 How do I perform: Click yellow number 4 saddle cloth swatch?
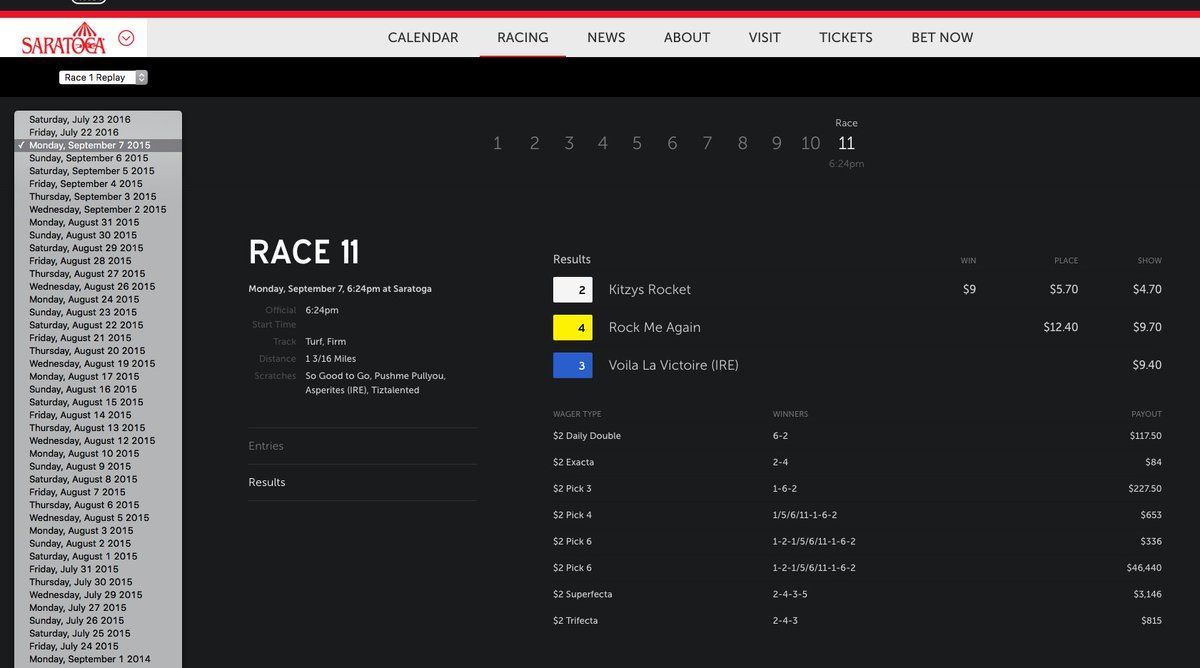coord(572,328)
